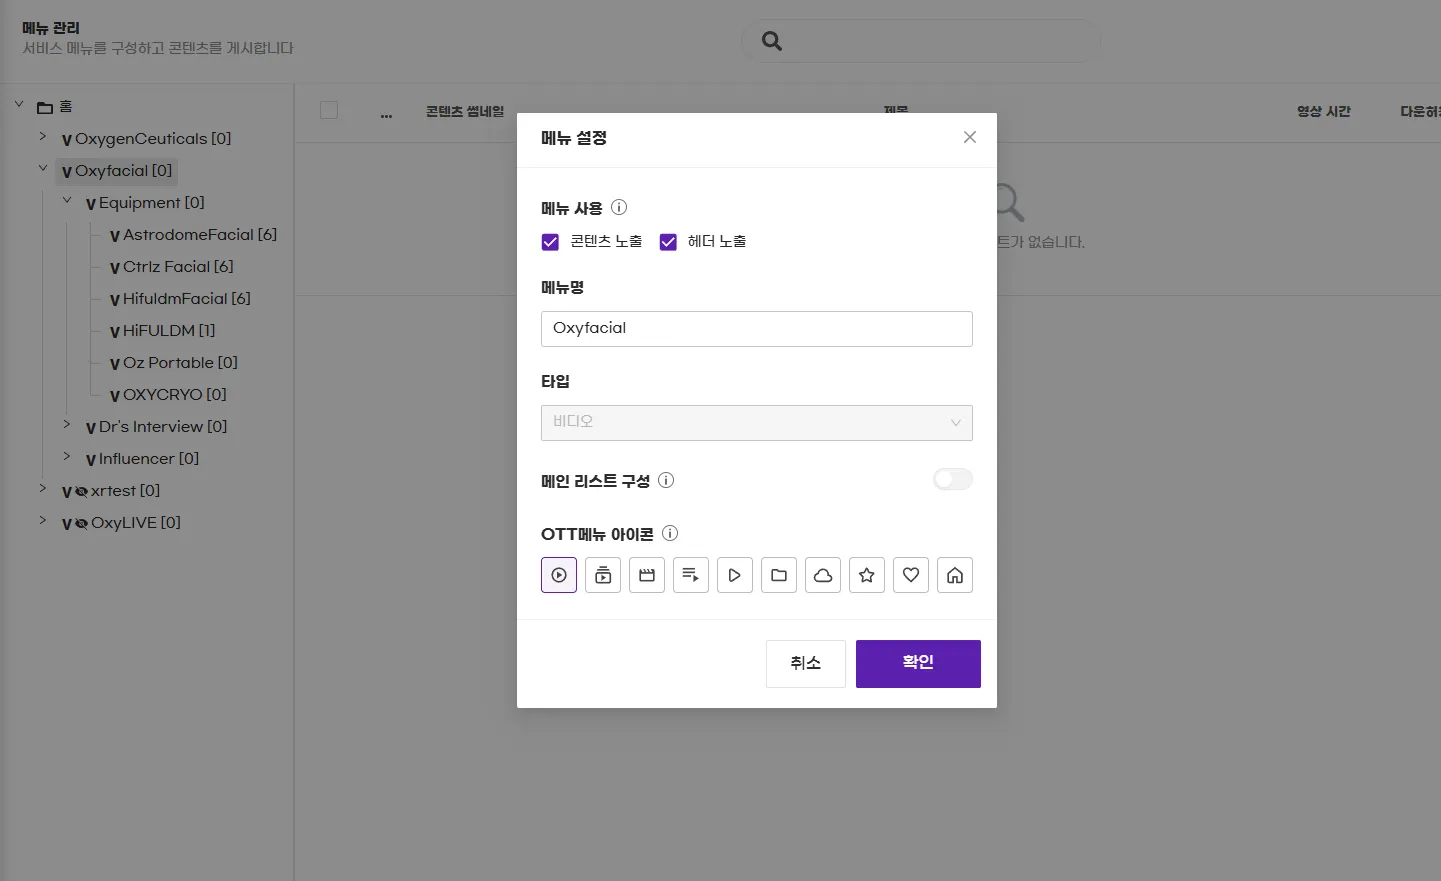The image size is (1441, 881).
Task: Choose the home OTT menu icon
Action: [x=955, y=575]
